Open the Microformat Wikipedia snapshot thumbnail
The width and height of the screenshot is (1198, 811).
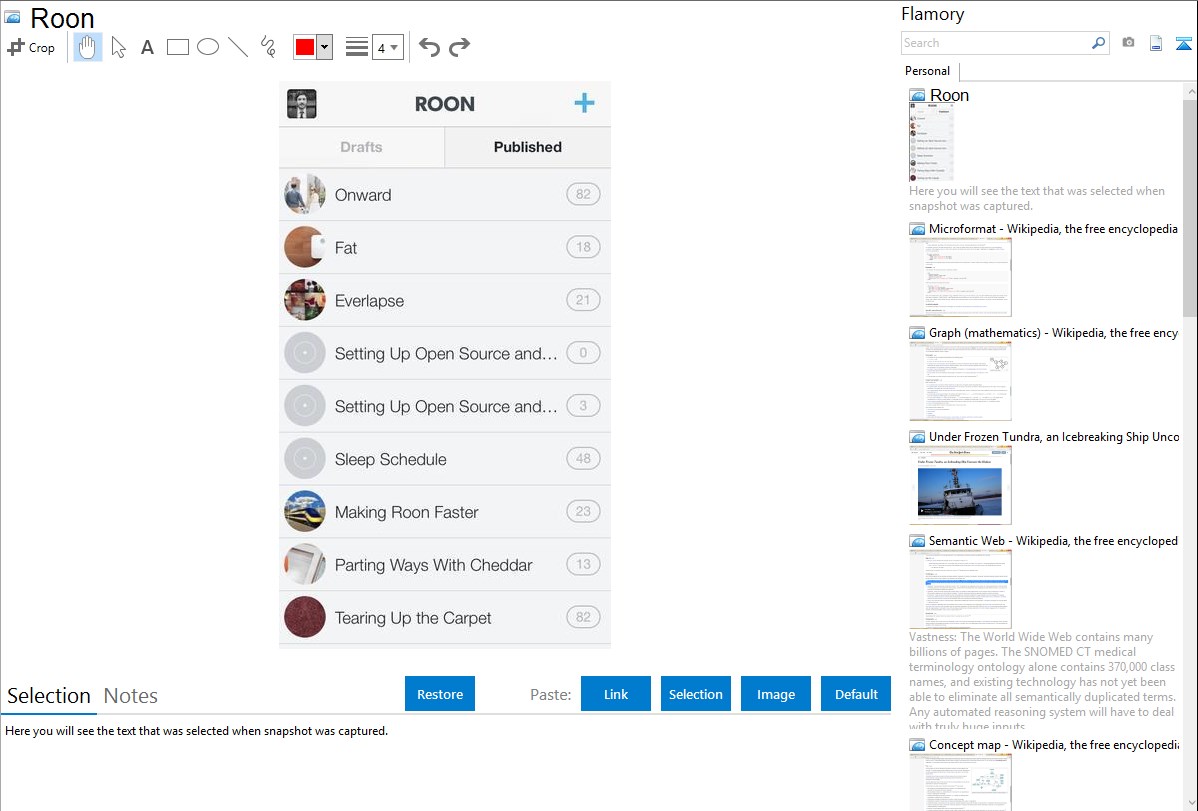point(960,277)
